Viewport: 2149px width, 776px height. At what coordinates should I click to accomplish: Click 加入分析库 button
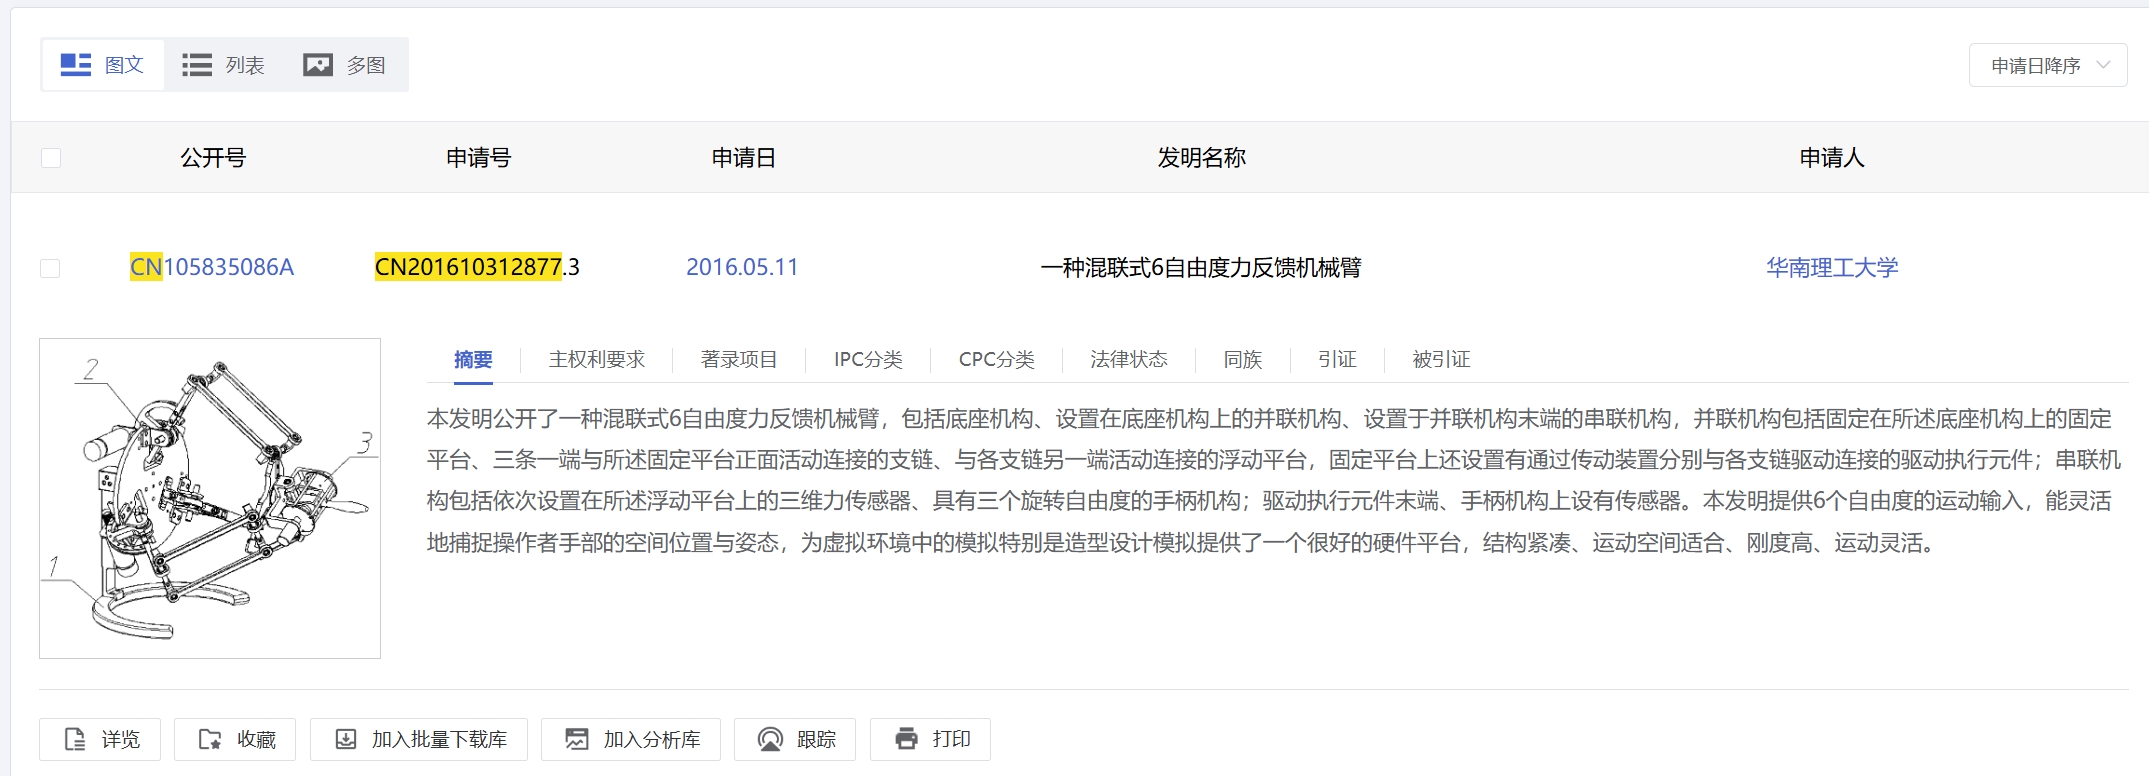[x=631, y=739]
